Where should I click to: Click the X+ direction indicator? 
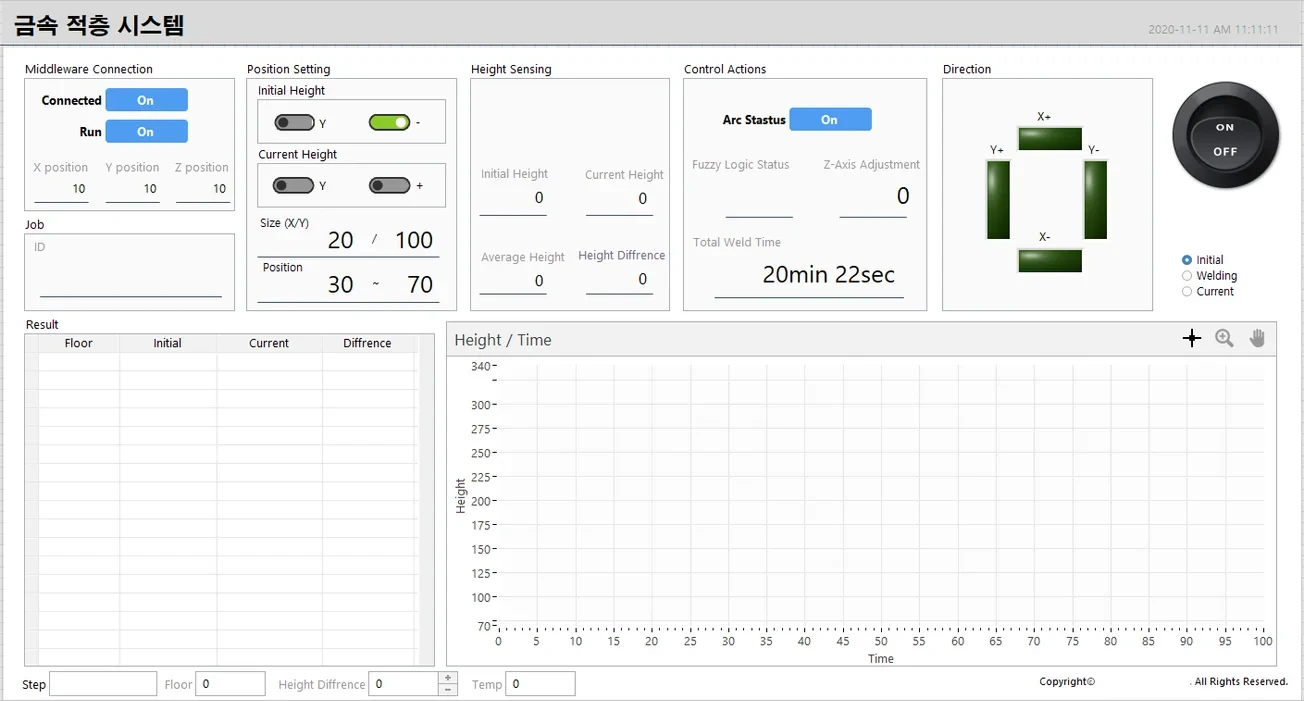pos(1049,139)
